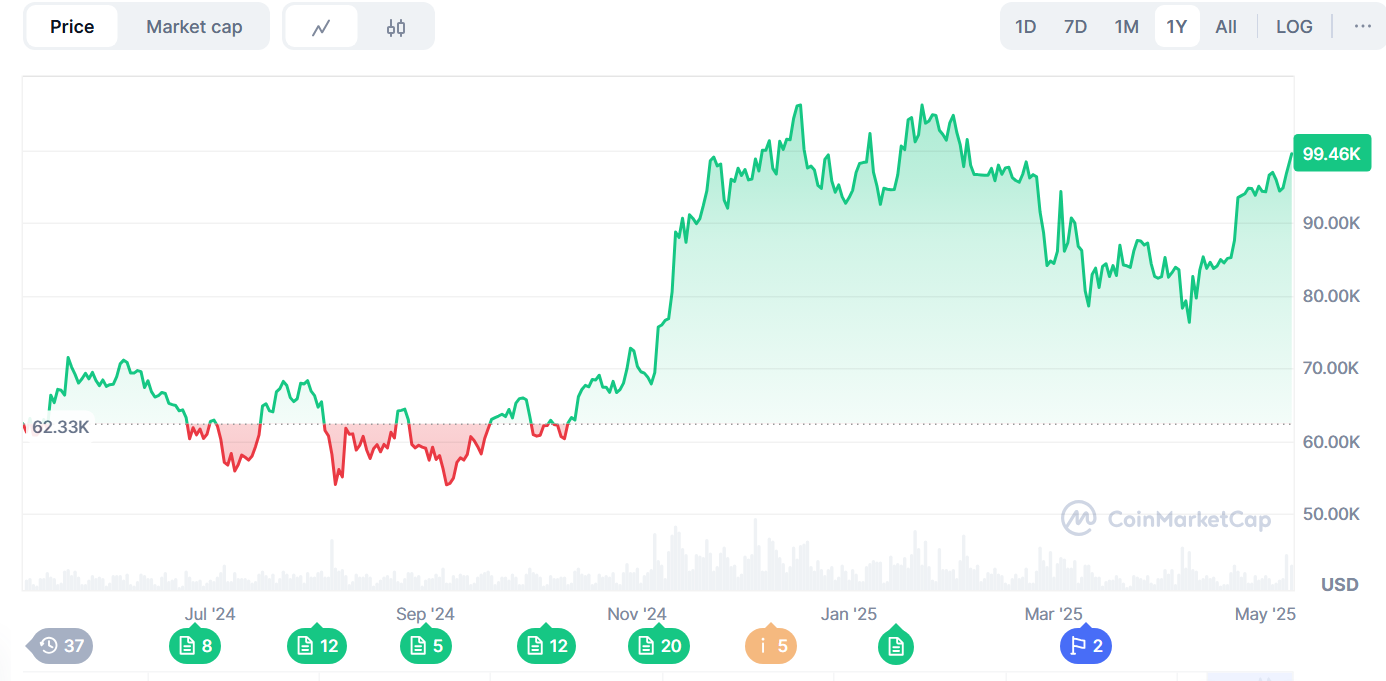The width and height of the screenshot is (1386, 681).
Task: Switch to the line chart view icon
Action: coord(321,27)
